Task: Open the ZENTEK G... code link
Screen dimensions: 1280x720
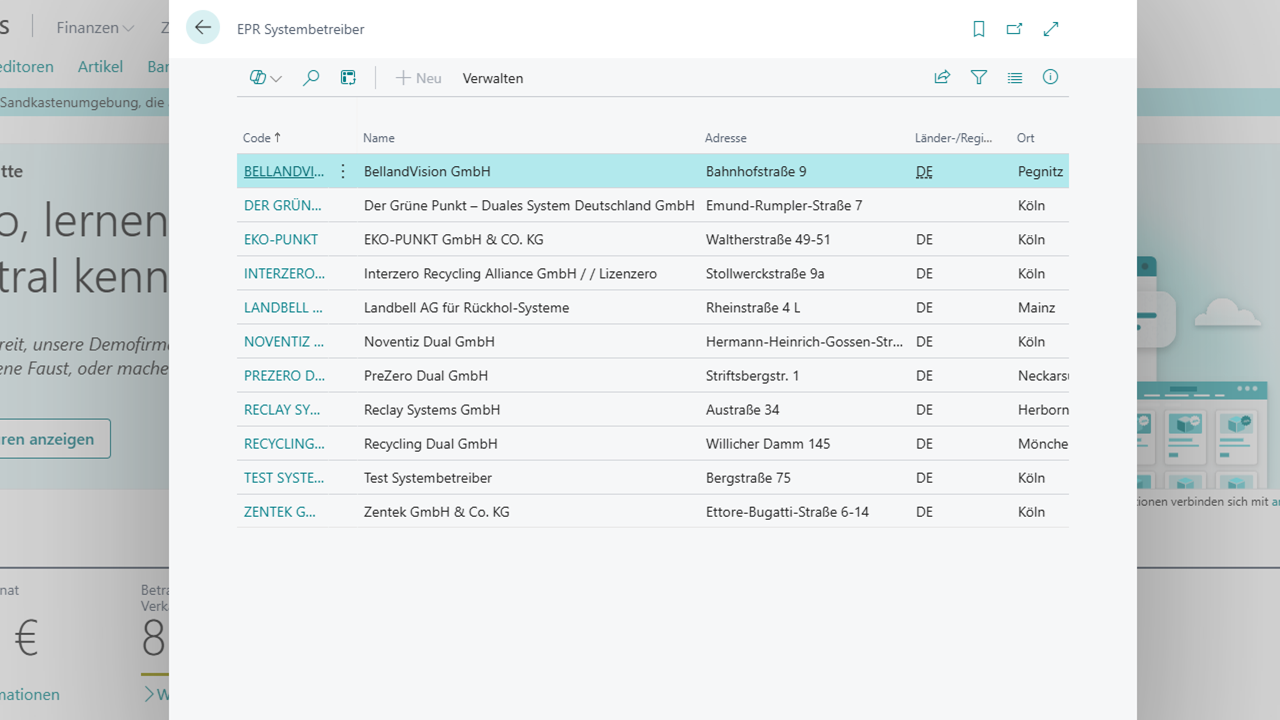Action: click(280, 511)
